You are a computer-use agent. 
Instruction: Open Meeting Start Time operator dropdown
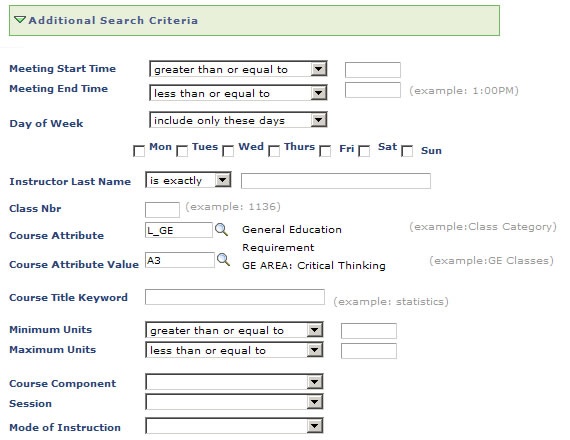point(238,69)
